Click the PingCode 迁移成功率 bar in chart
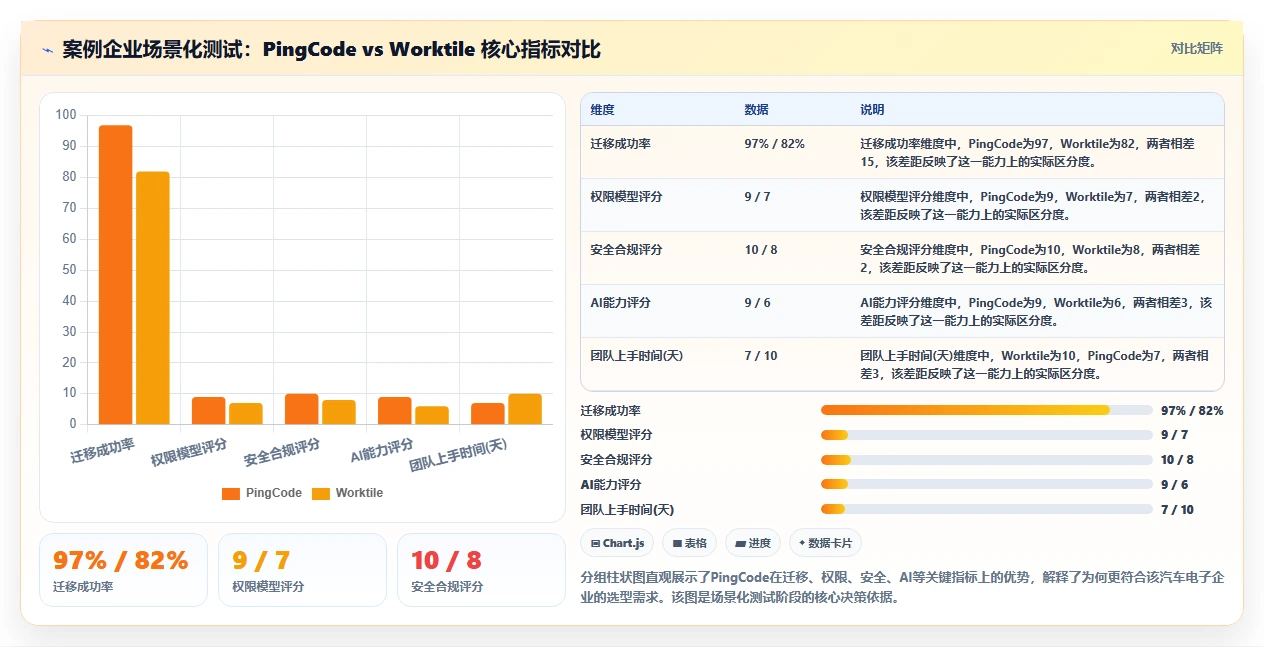1264x647 pixels. click(115, 274)
